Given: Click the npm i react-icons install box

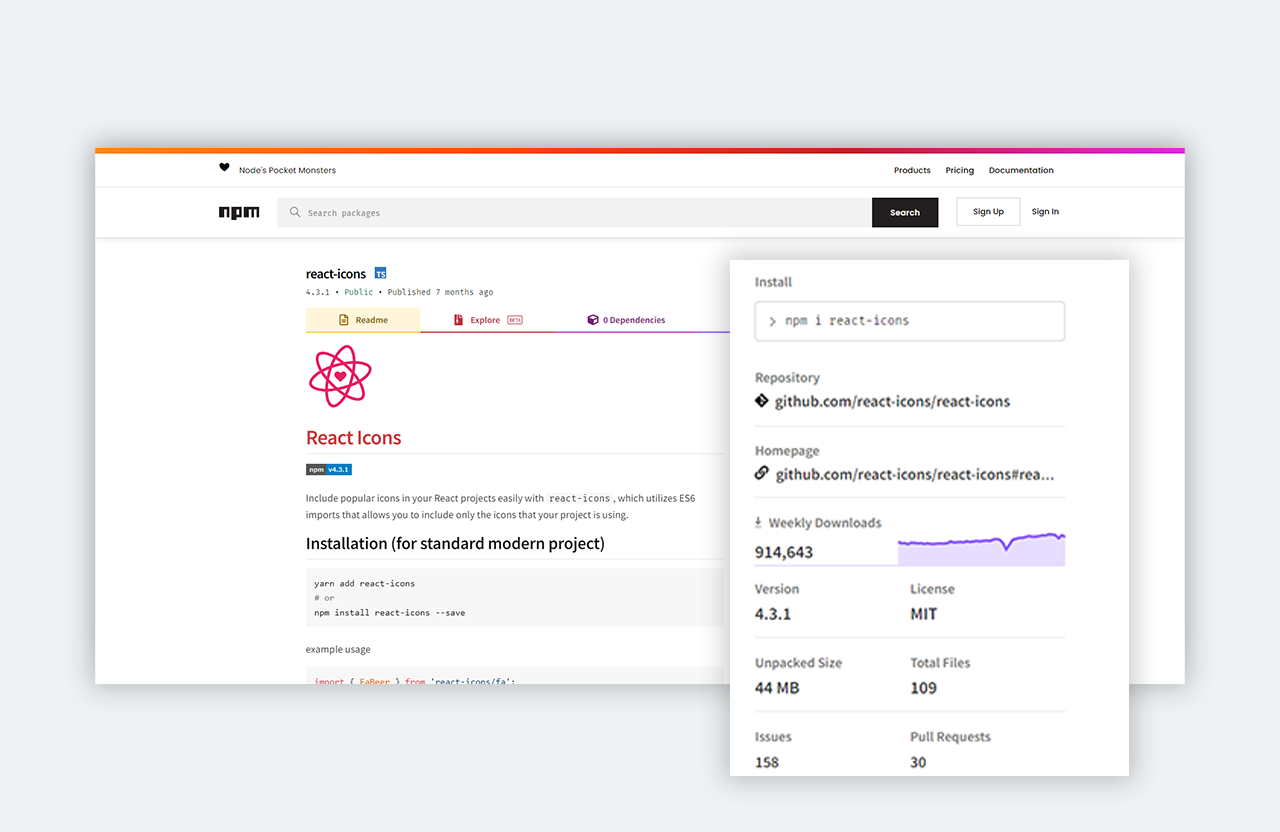Looking at the screenshot, I should coord(910,321).
